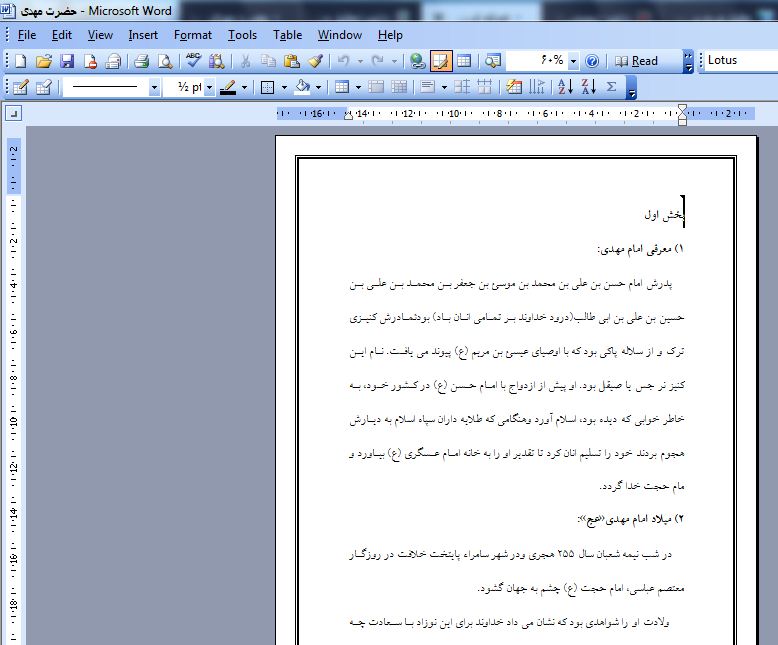Open the line weight ½ pt dropdown
The width and height of the screenshot is (778, 645).
[208, 88]
